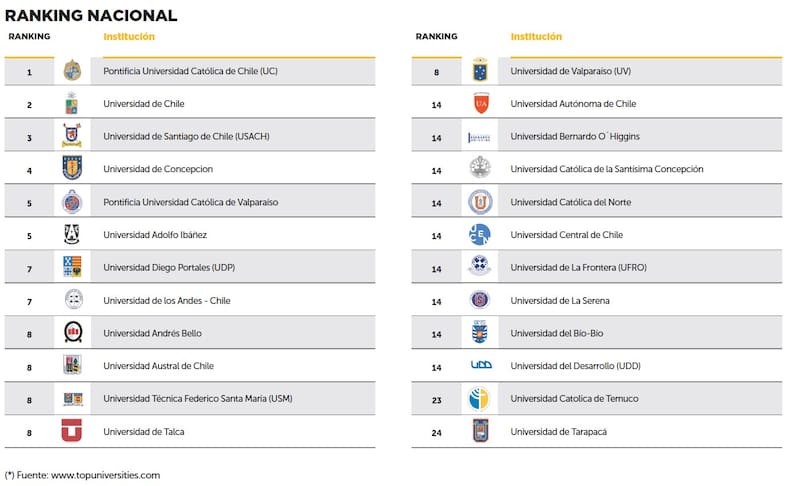Click the left Institución column header

click(129, 37)
